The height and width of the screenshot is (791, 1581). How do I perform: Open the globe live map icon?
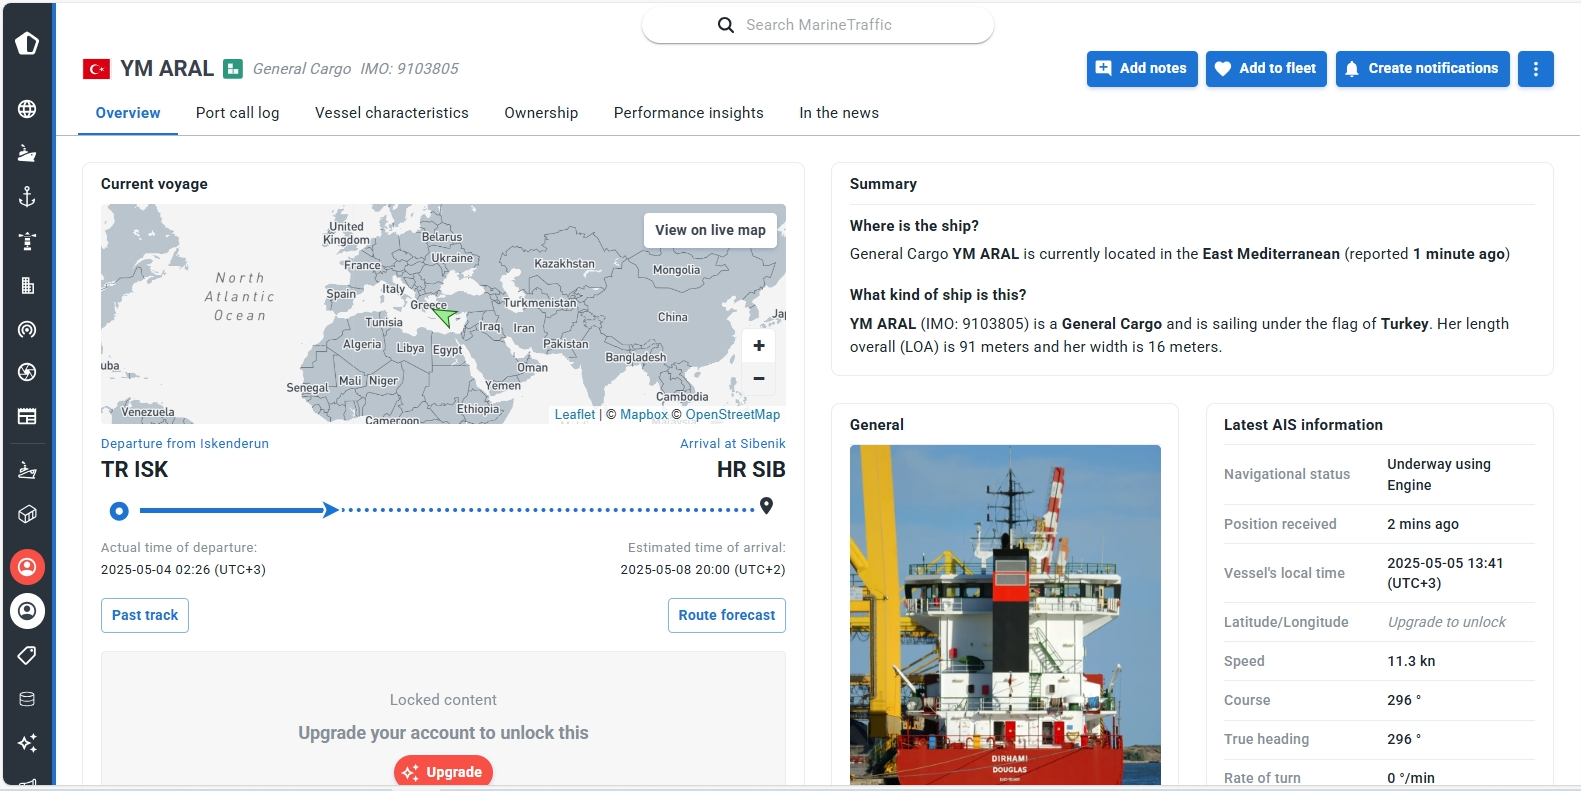(27, 109)
